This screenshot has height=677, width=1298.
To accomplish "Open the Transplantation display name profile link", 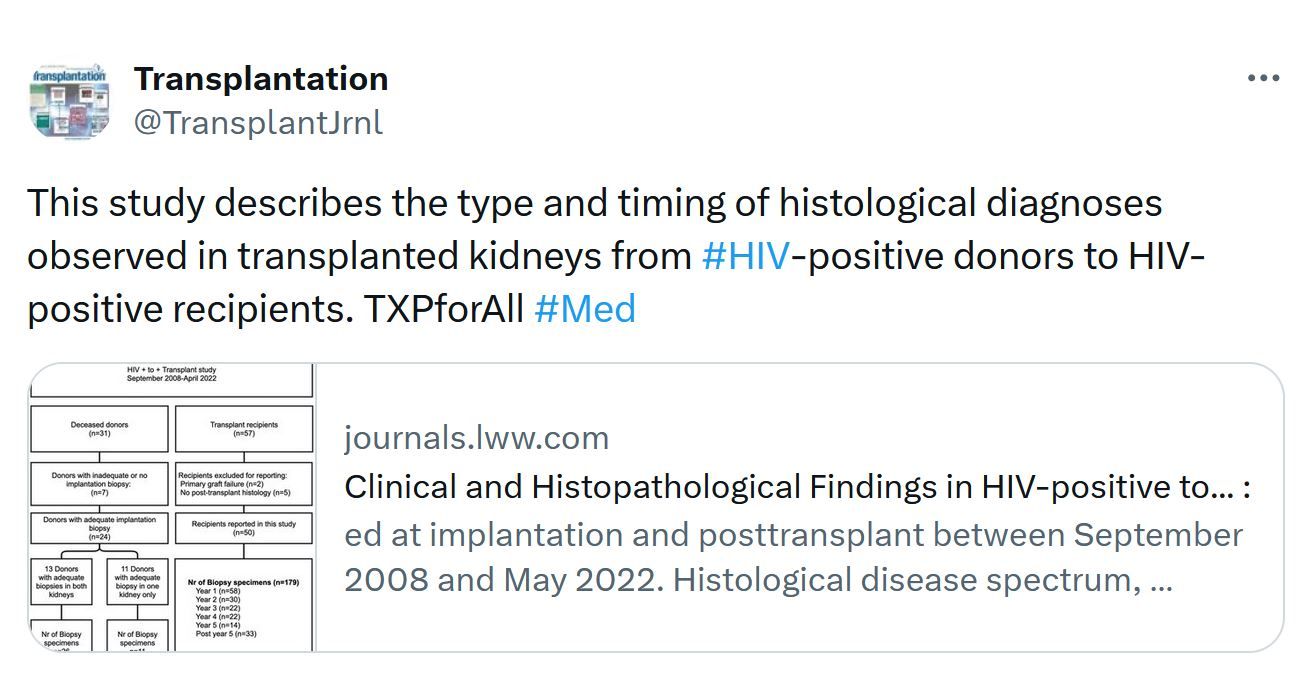I will pos(261,78).
